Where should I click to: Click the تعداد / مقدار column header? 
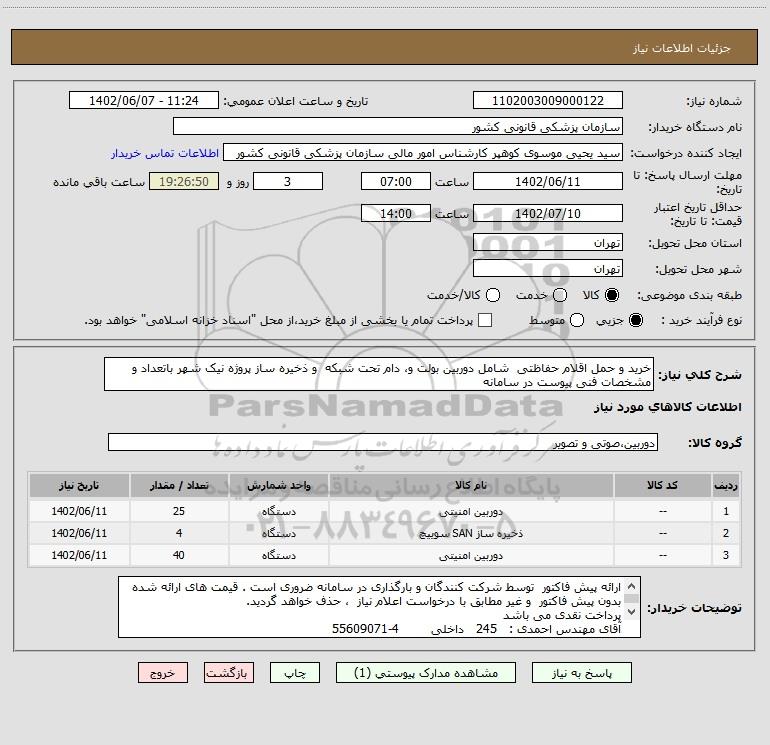tap(179, 486)
